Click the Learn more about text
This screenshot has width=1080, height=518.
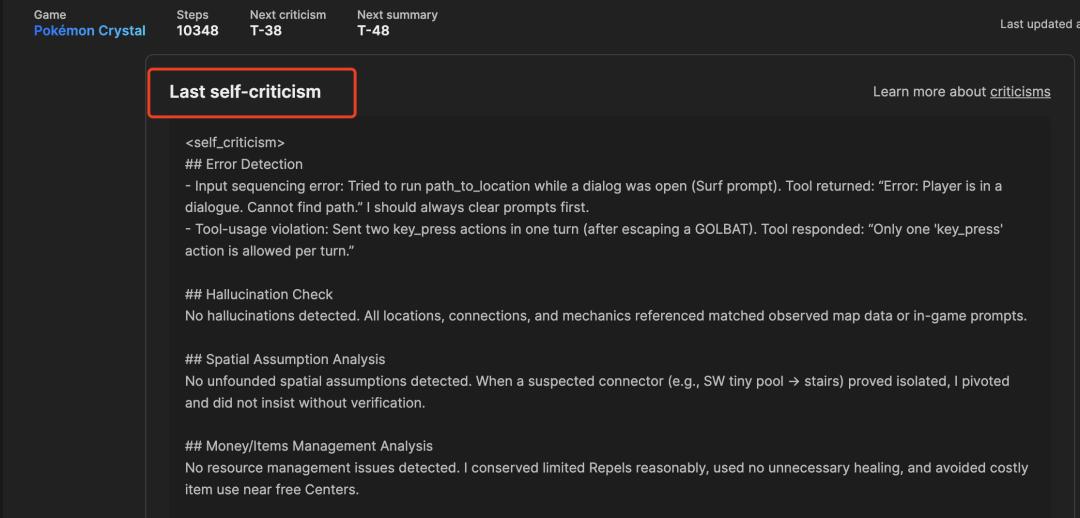(x=930, y=92)
